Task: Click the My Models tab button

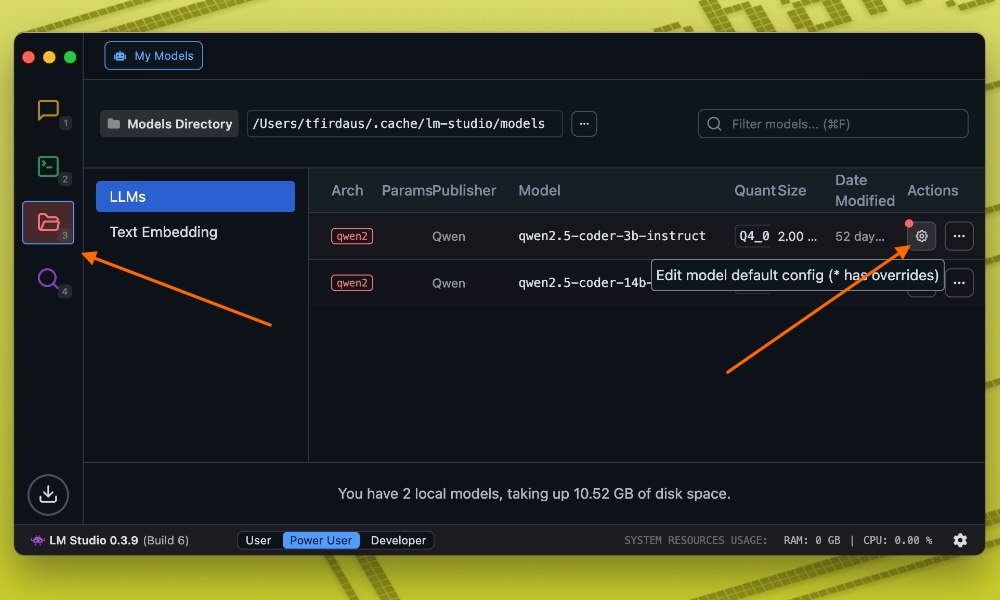Action: [154, 56]
